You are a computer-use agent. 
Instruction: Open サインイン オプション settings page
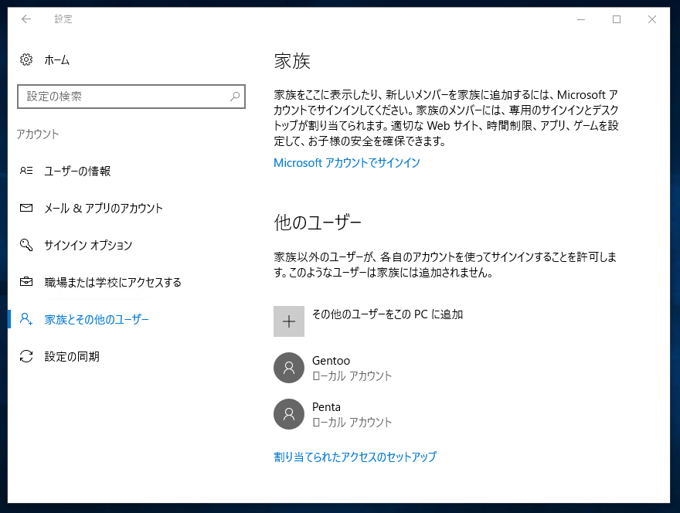[88, 245]
